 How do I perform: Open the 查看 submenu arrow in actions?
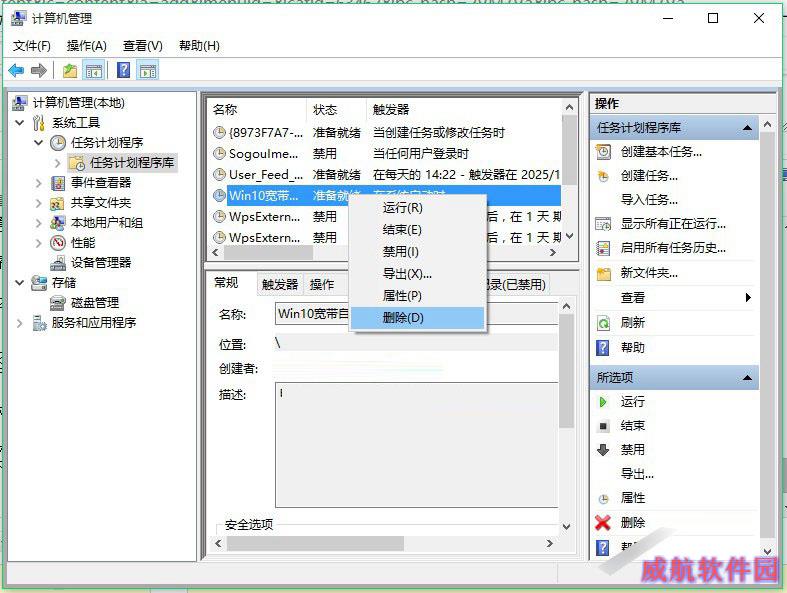pyautogui.click(x=748, y=297)
